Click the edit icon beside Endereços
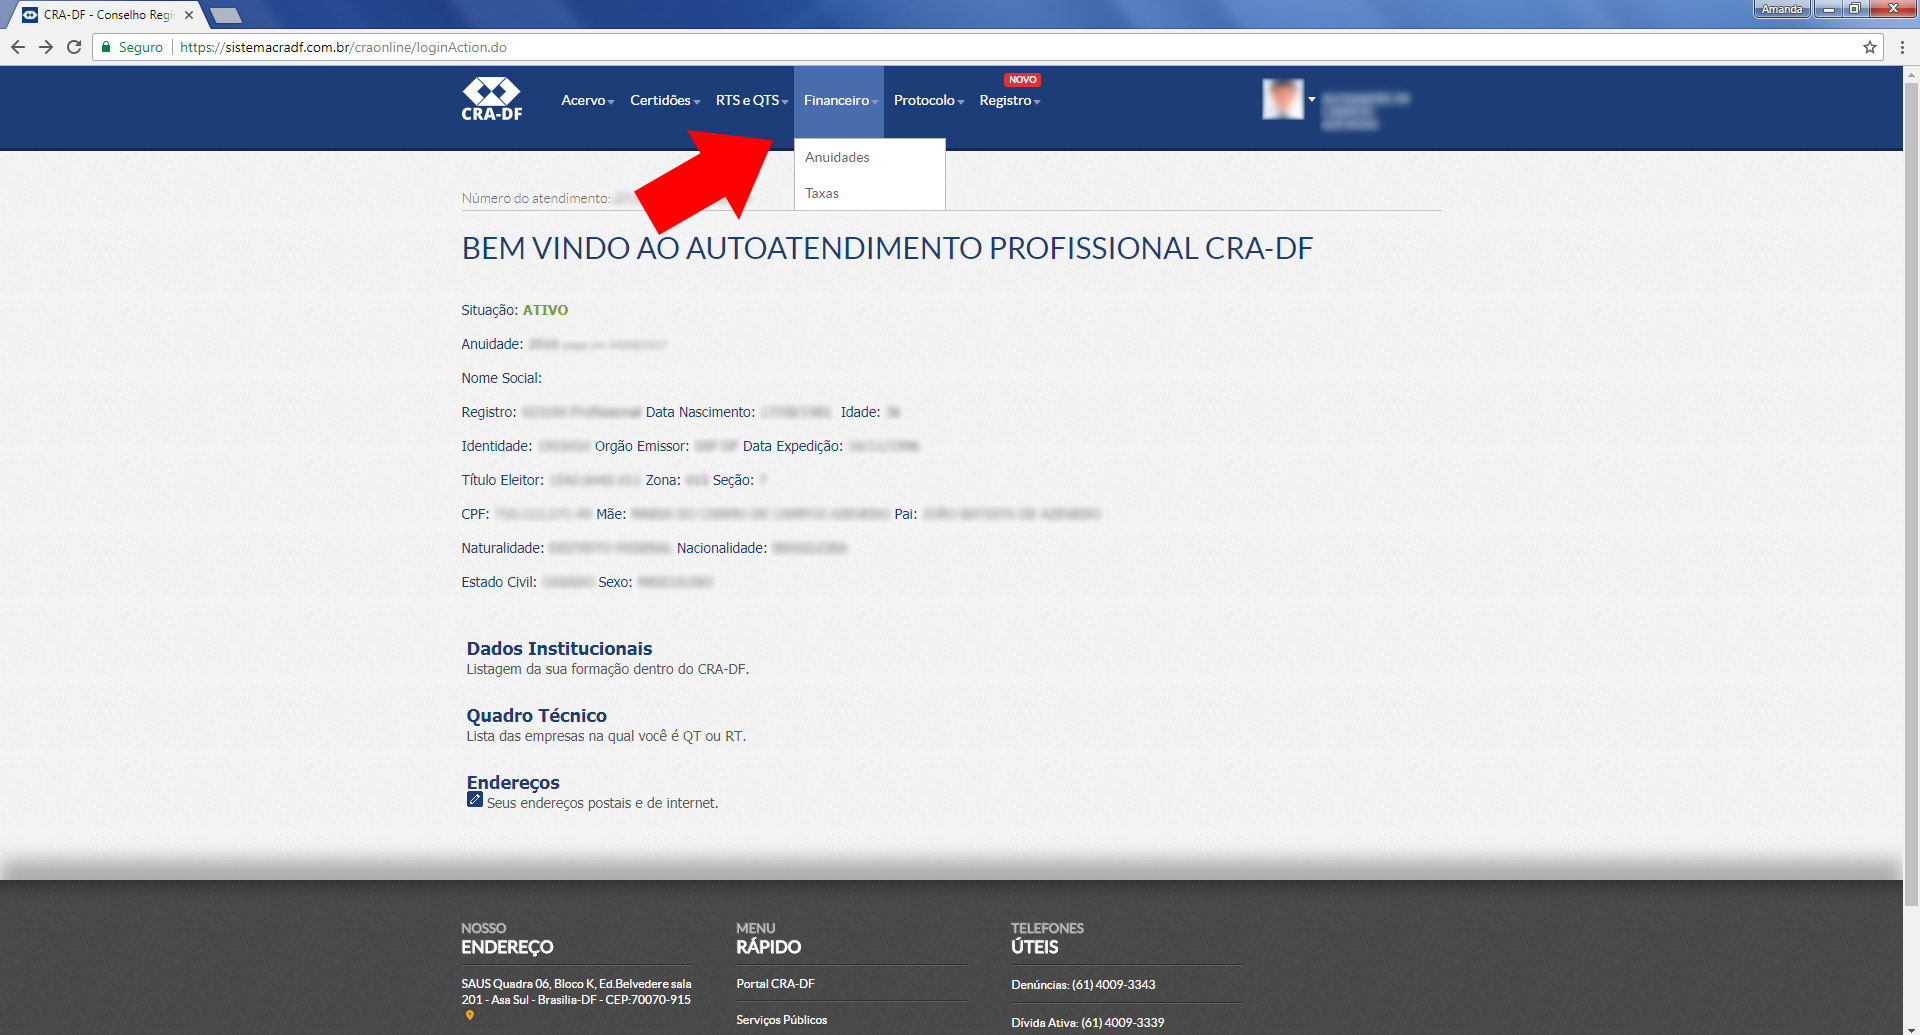The height and width of the screenshot is (1035, 1920). pos(475,800)
